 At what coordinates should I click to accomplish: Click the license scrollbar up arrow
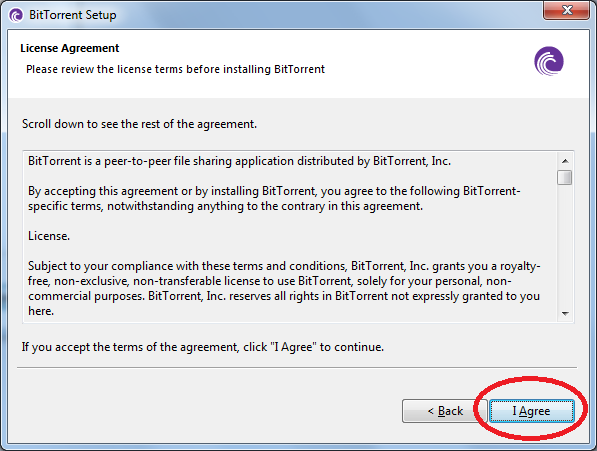click(565, 161)
